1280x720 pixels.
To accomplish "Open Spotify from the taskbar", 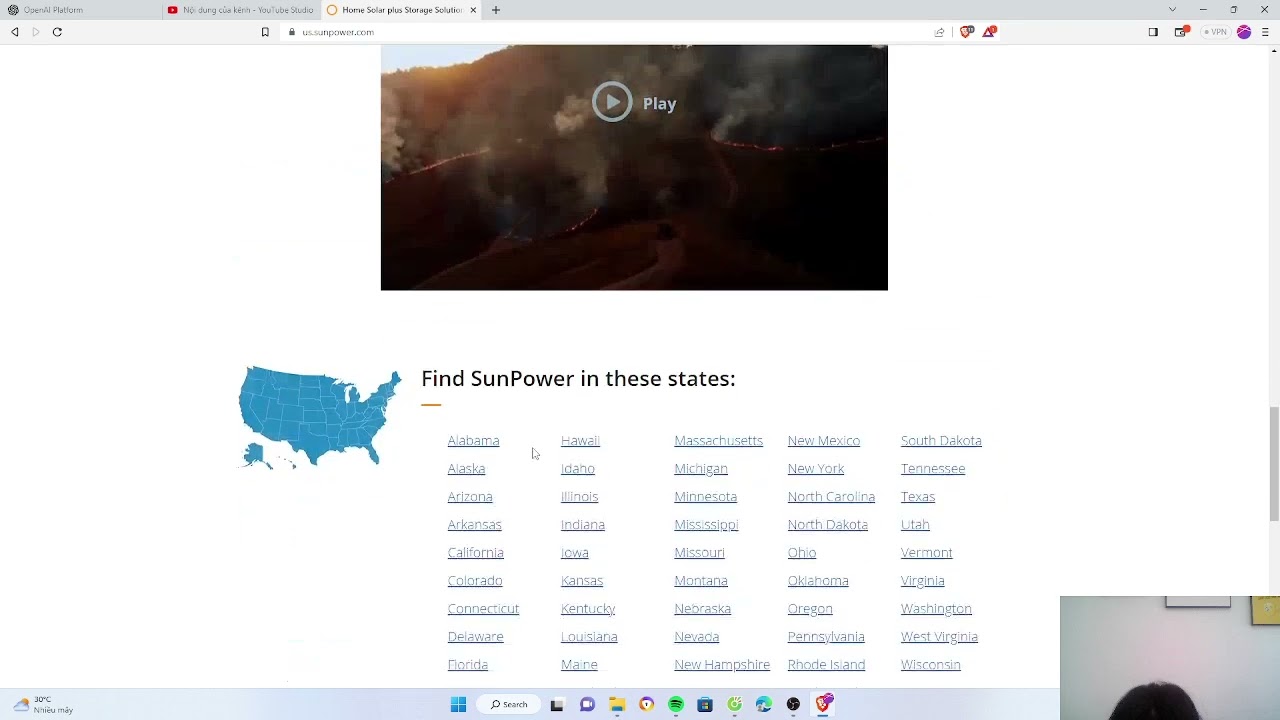I will tap(676, 704).
